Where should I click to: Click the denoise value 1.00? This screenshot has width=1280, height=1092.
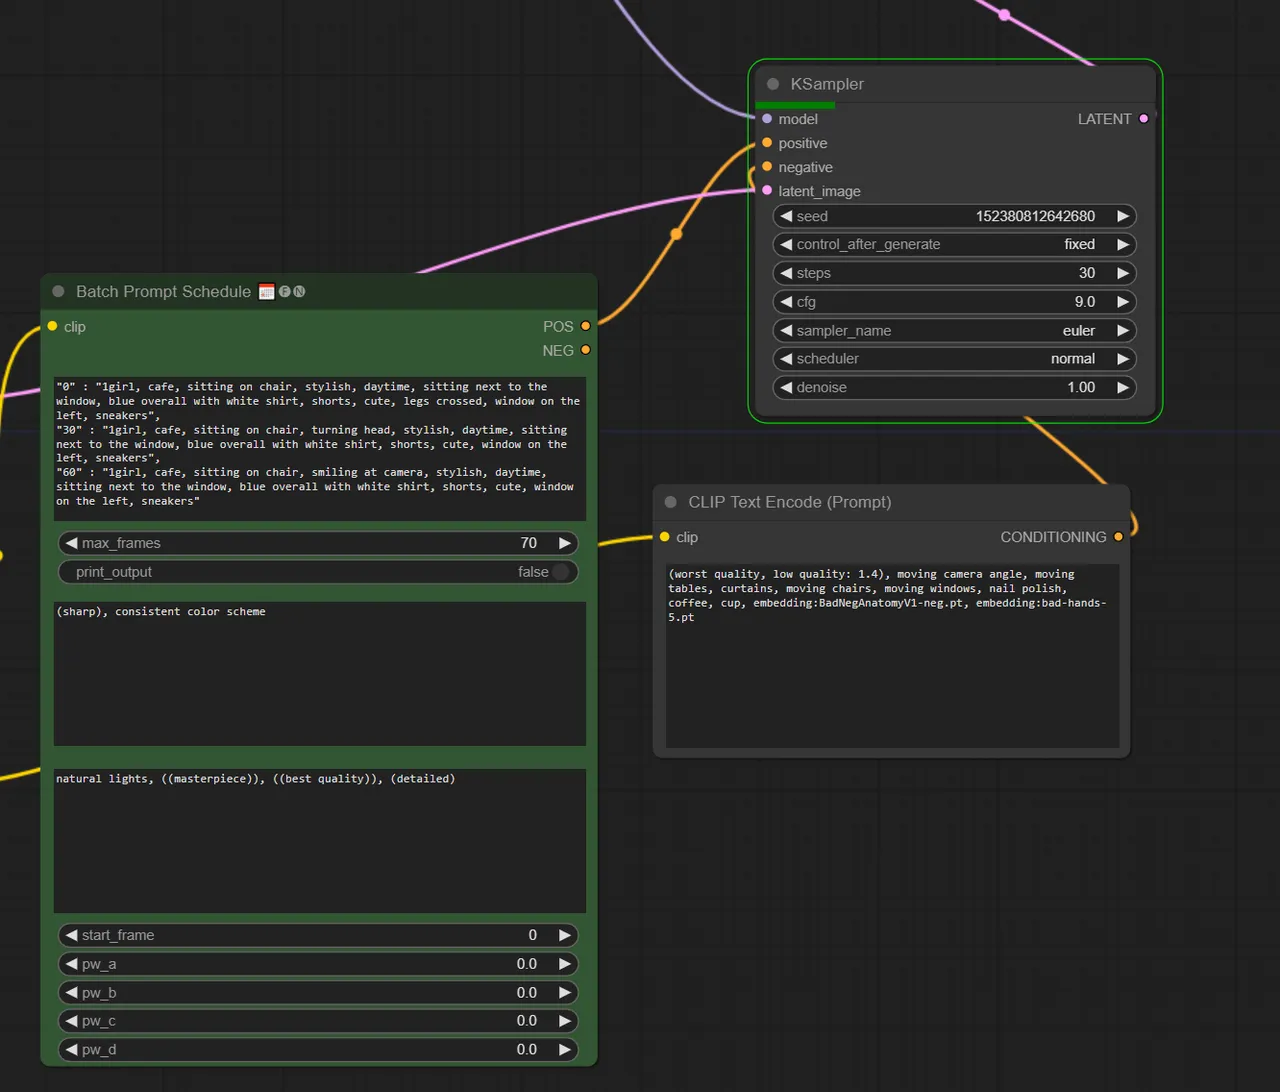(1081, 387)
